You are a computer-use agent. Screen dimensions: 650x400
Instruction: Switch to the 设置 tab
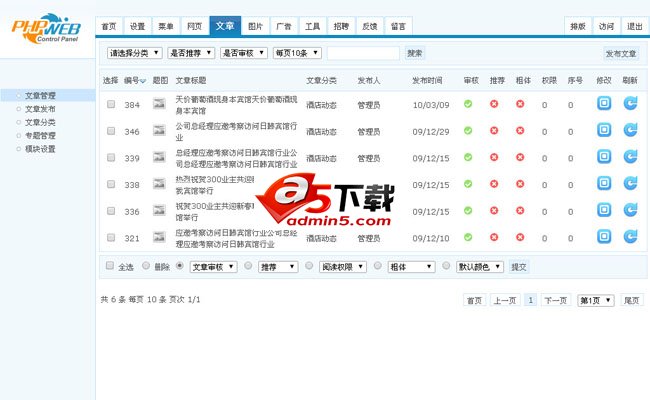tap(138, 27)
